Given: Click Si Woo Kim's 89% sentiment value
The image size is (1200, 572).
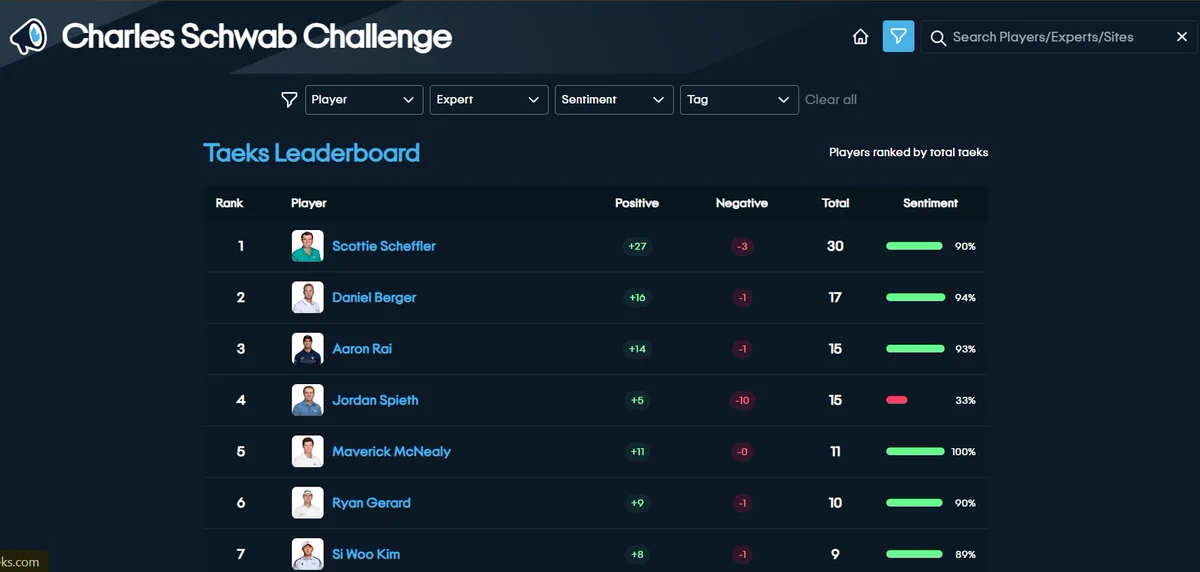Looking at the screenshot, I should (x=965, y=554).
